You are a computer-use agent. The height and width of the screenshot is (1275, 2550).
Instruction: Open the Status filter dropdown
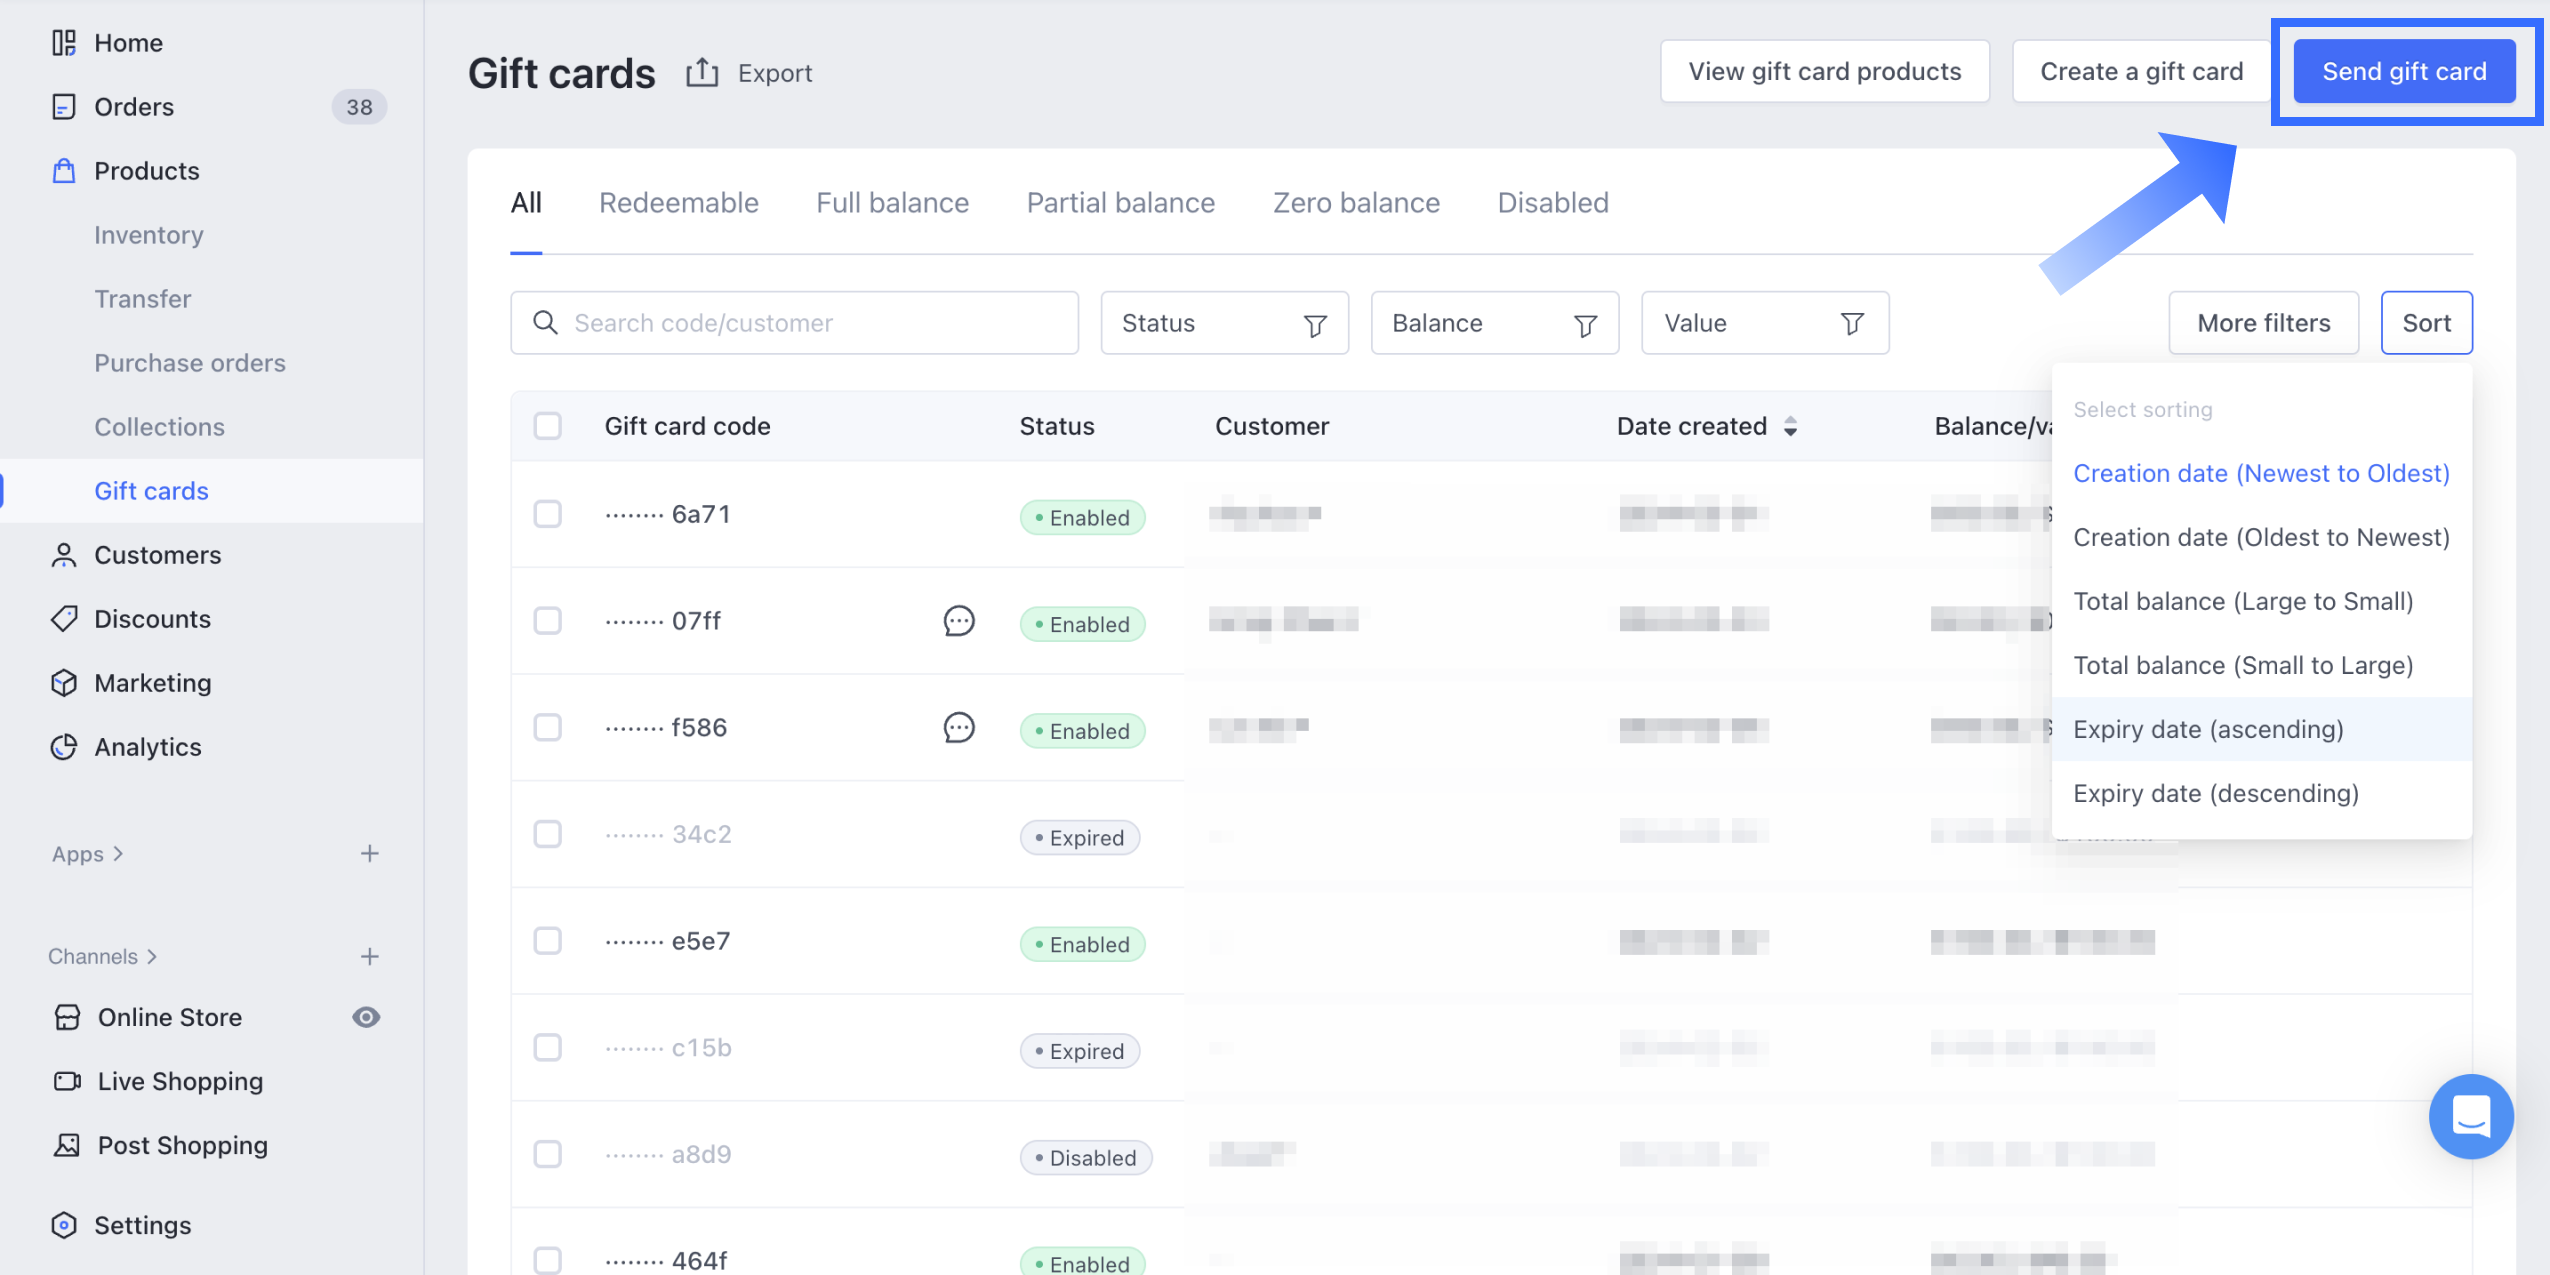click(x=1224, y=323)
